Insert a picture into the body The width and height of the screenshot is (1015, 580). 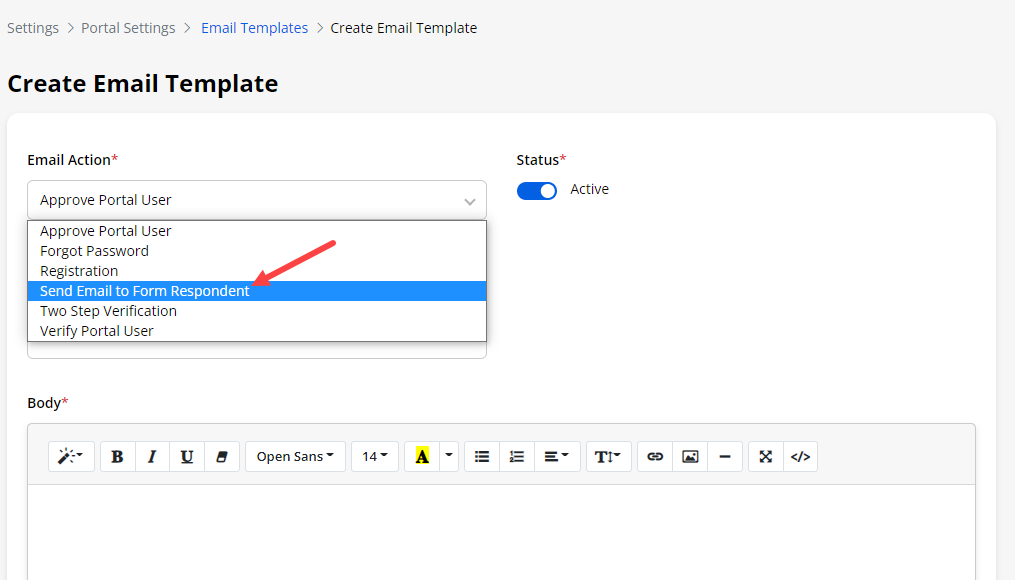point(690,456)
